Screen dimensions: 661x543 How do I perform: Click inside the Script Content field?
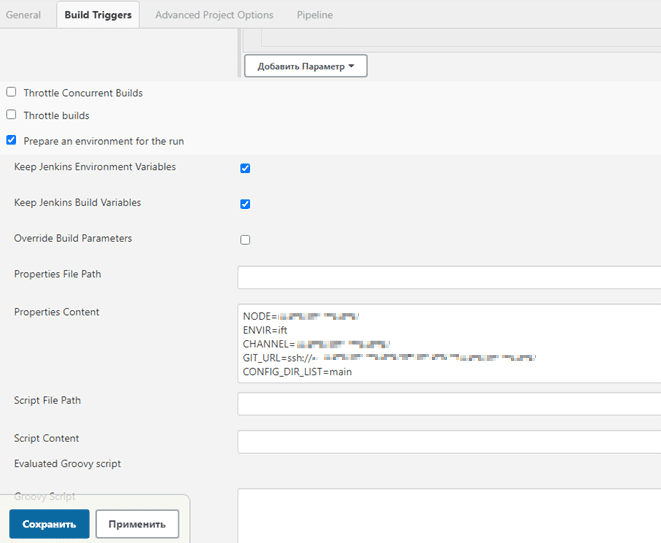coord(448,441)
